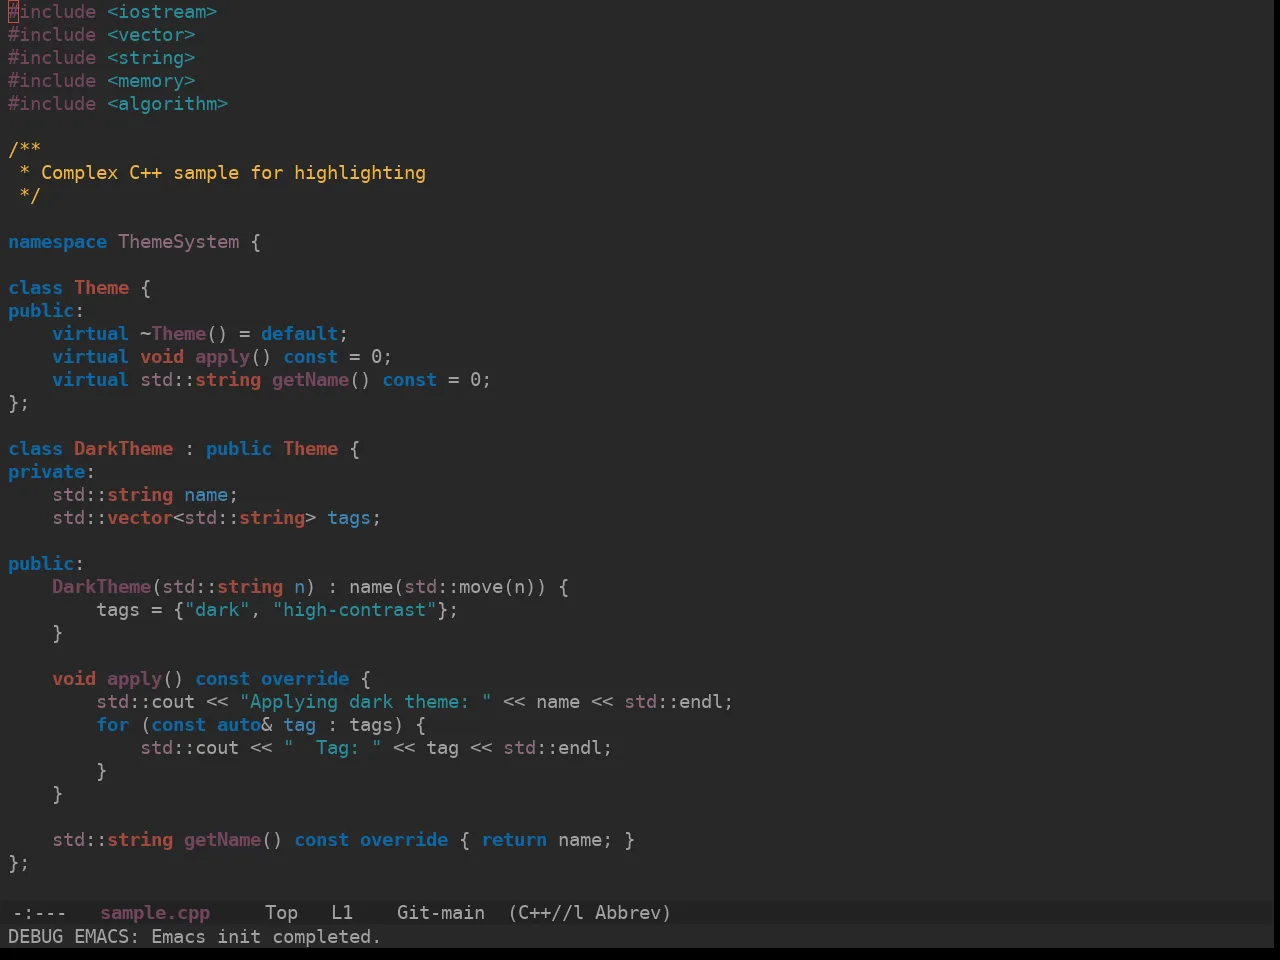Click 'std::endl' on the Tag output line
1280x960 pixels.
click(x=552, y=748)
